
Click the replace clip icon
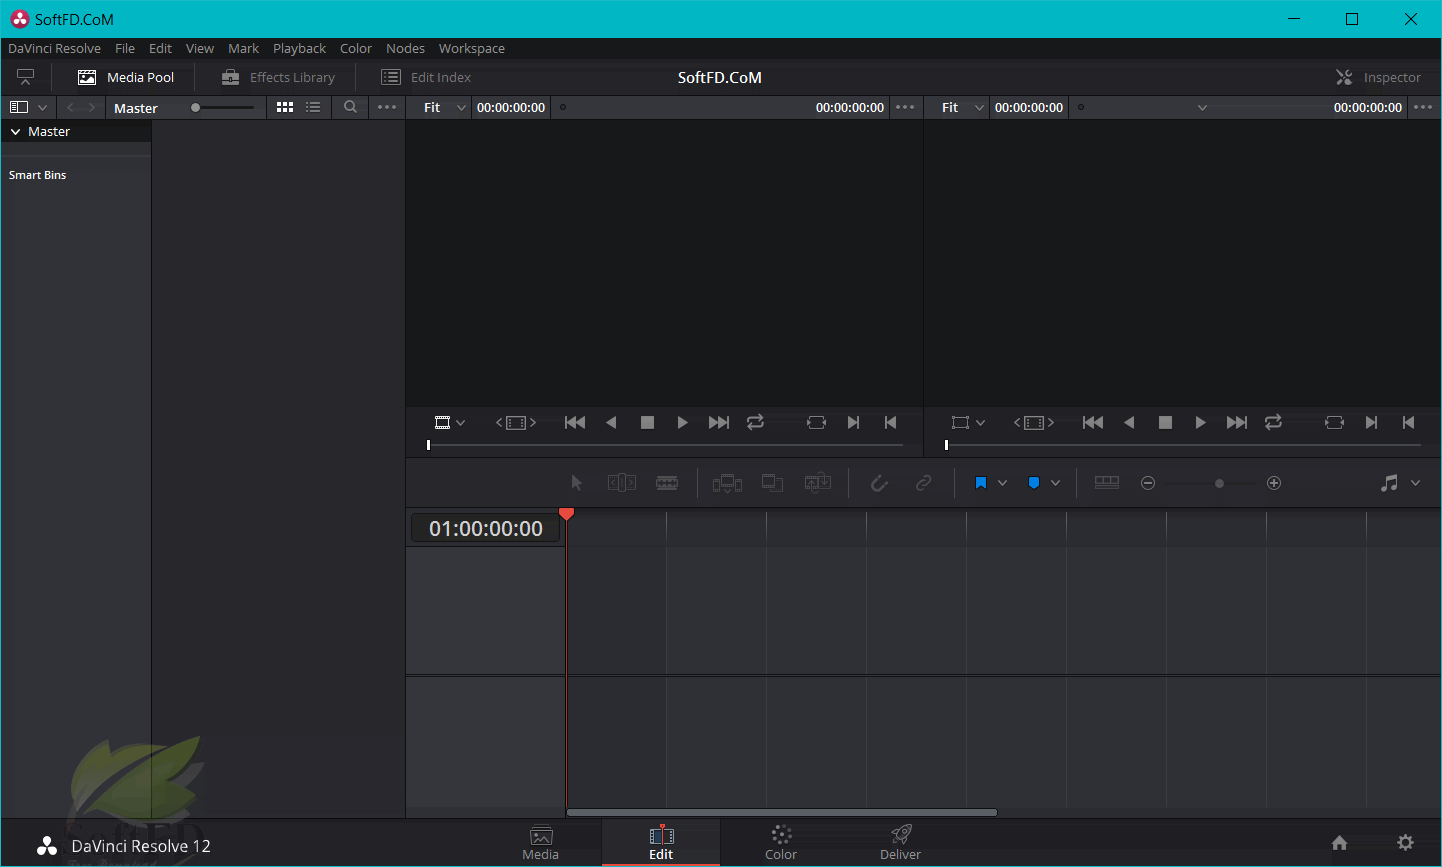click(x=818, y=483)
